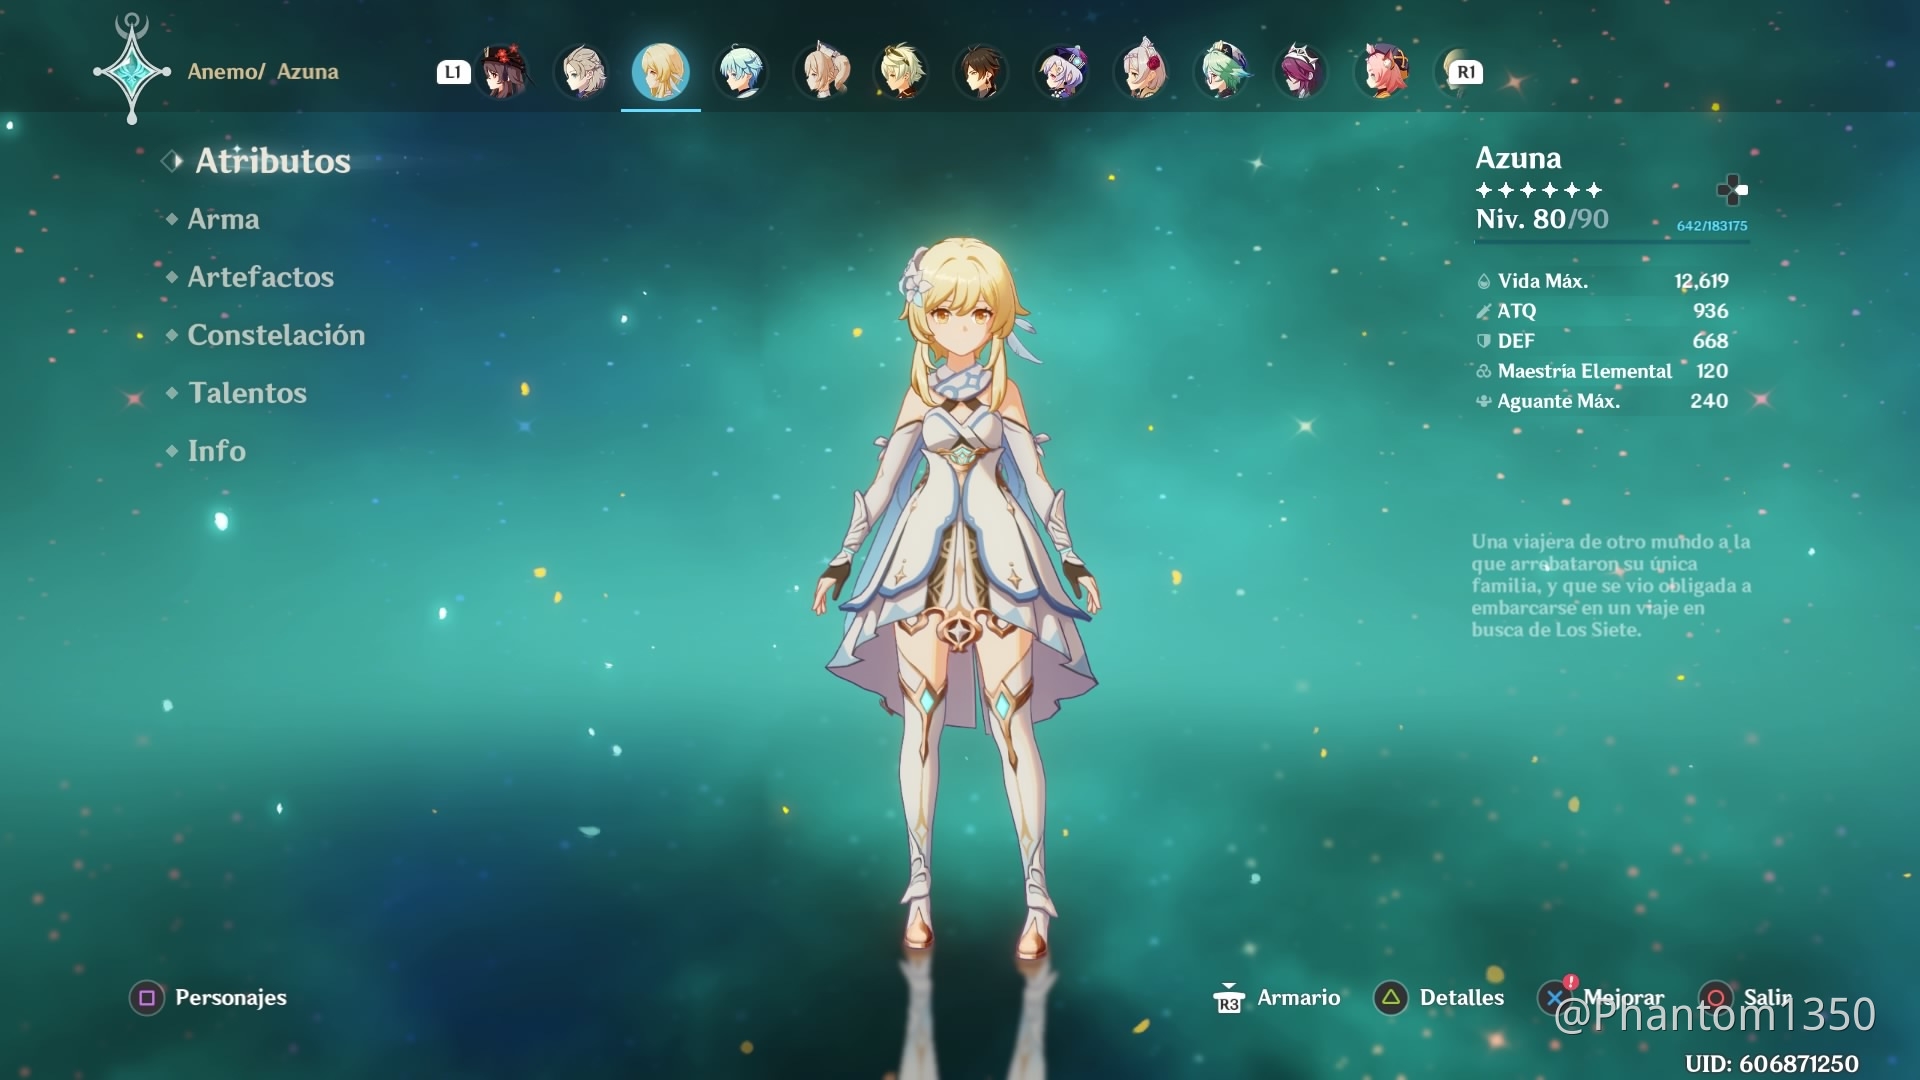Select Qiqi's purple-hat portrait
The height and width of the screenshot is (1080, 1920).
click(1061, 72)
